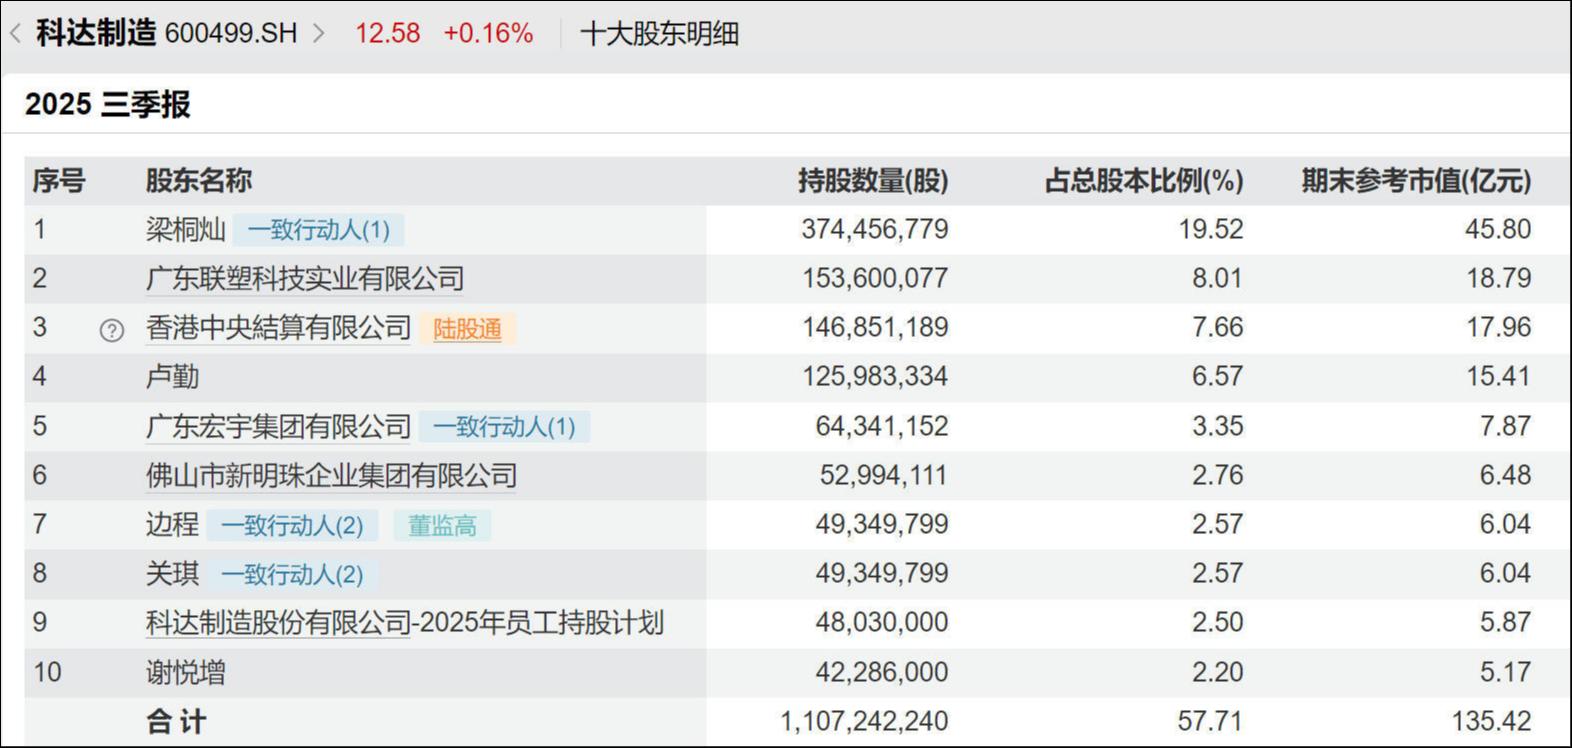Viewport: 1572px width, 748px height.
Task: Go to next stock with right chevron
Action: tap(319, 33)
